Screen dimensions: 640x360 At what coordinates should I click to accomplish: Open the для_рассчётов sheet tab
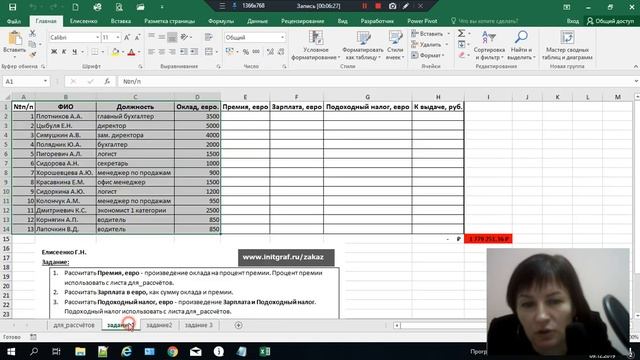pos(74,325)
